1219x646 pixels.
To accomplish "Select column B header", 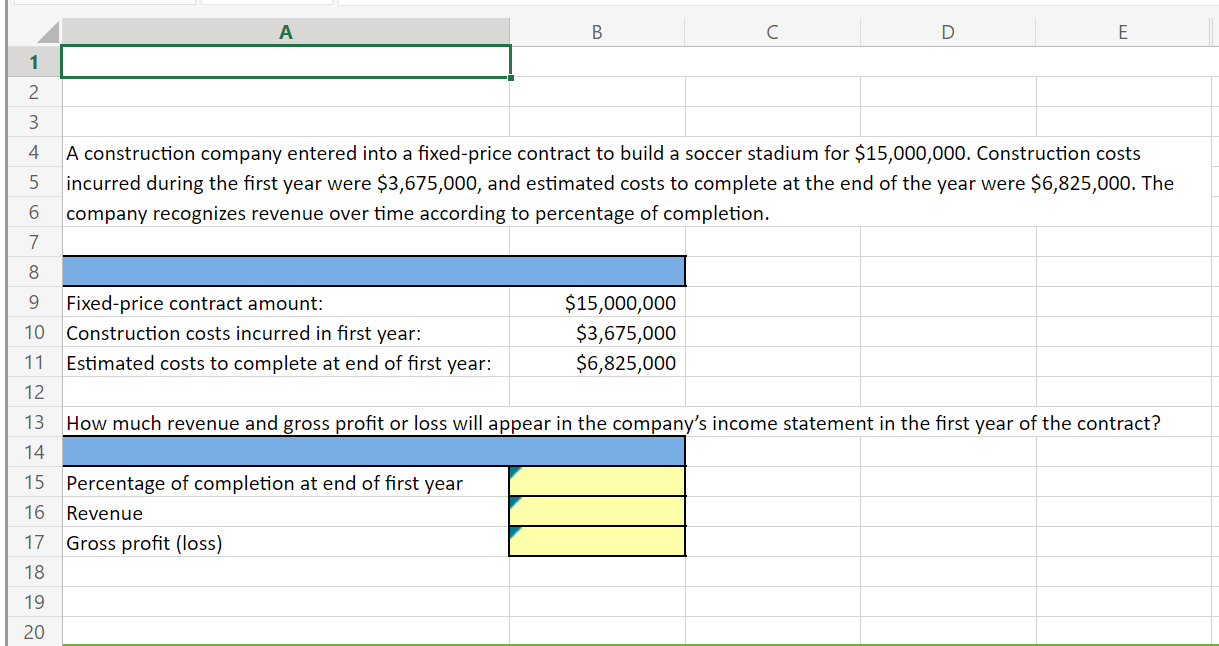I will pos(597,32).
